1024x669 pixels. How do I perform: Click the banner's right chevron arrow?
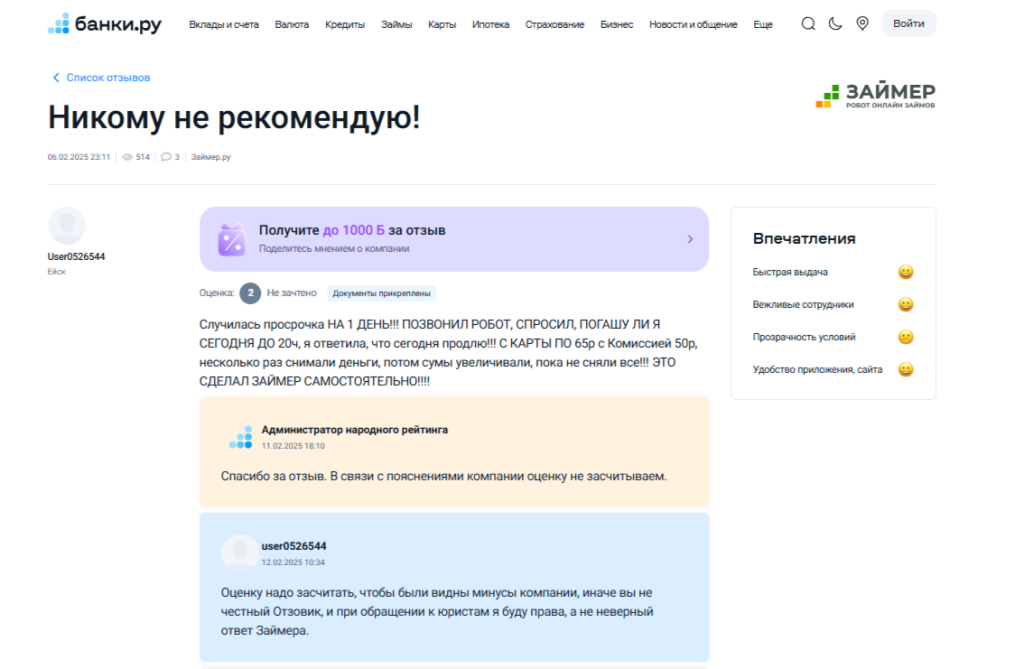pyautogui.click(x=690, y=239)
